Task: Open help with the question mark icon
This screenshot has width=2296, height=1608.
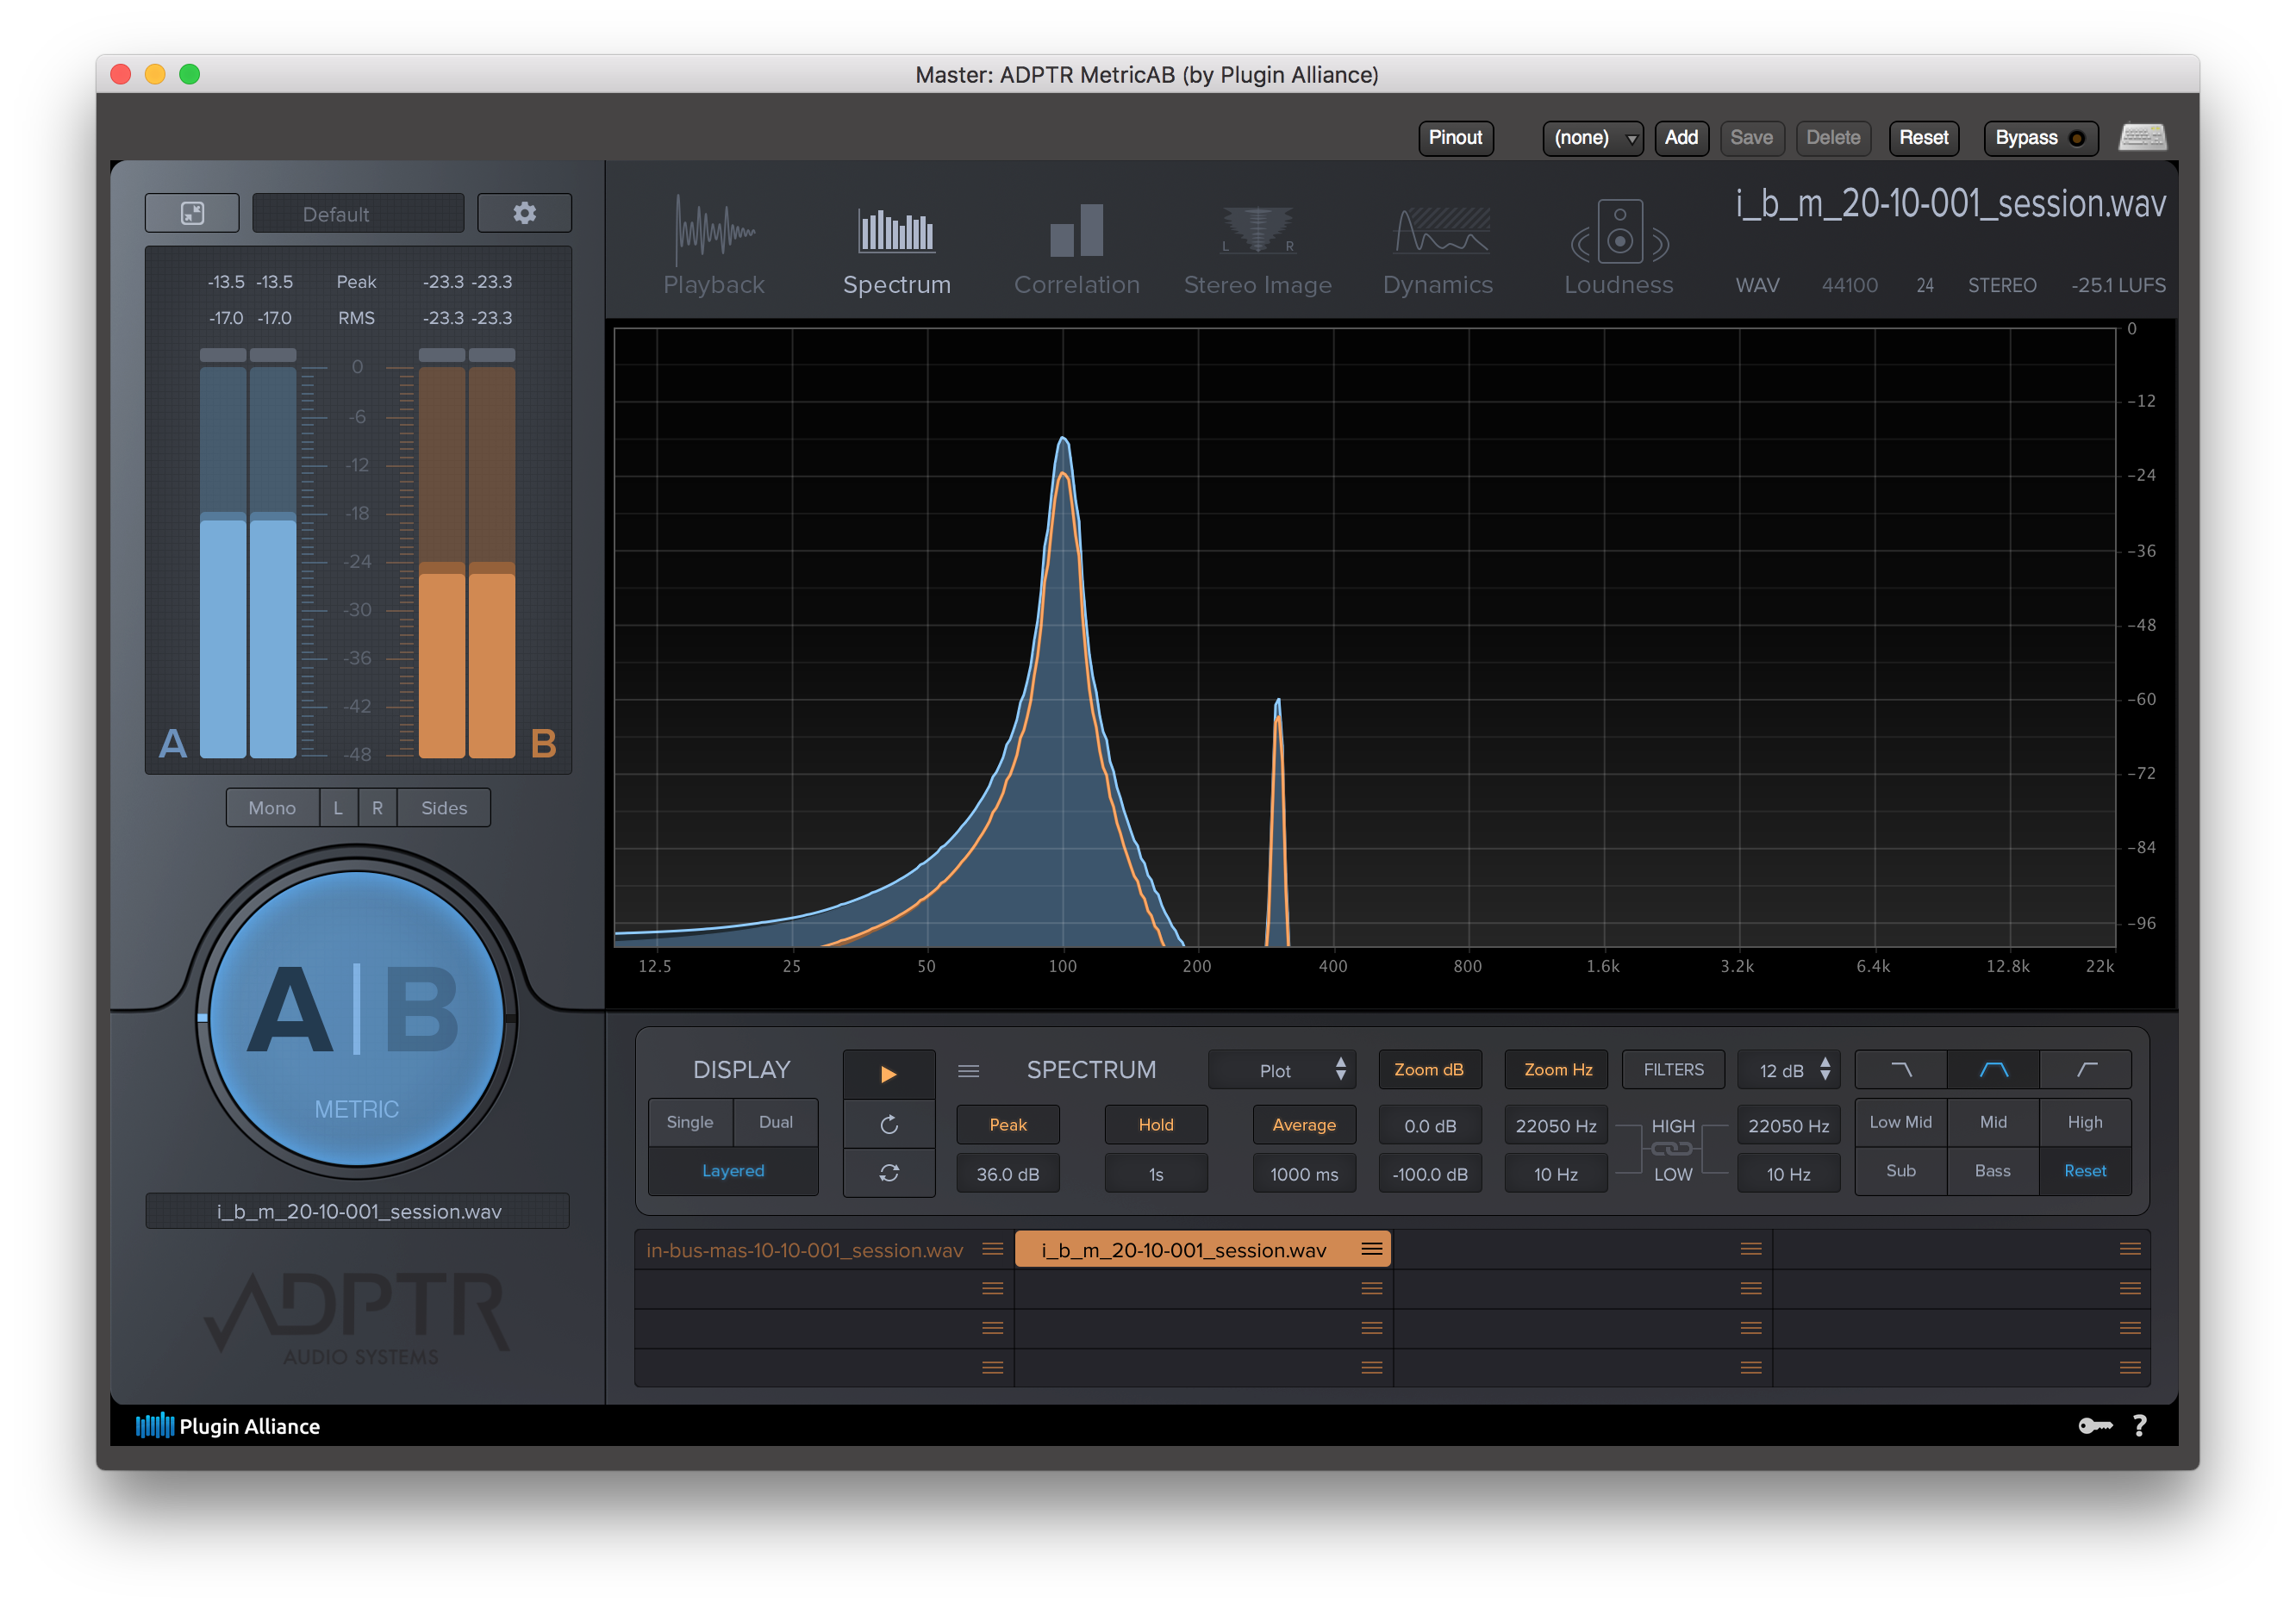Action: point(2140,1426)
